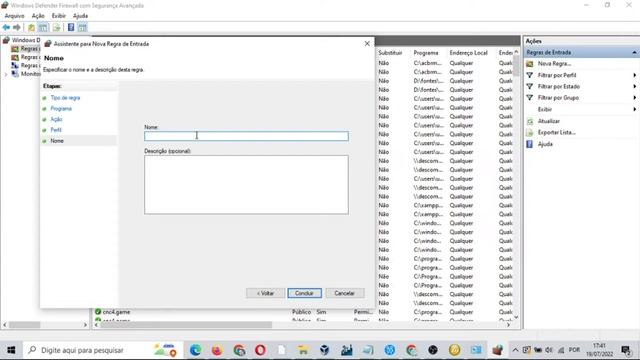Expand the Monitoramento tree node arrow
This screenshot has height=360, width=640.
(6, 74)
